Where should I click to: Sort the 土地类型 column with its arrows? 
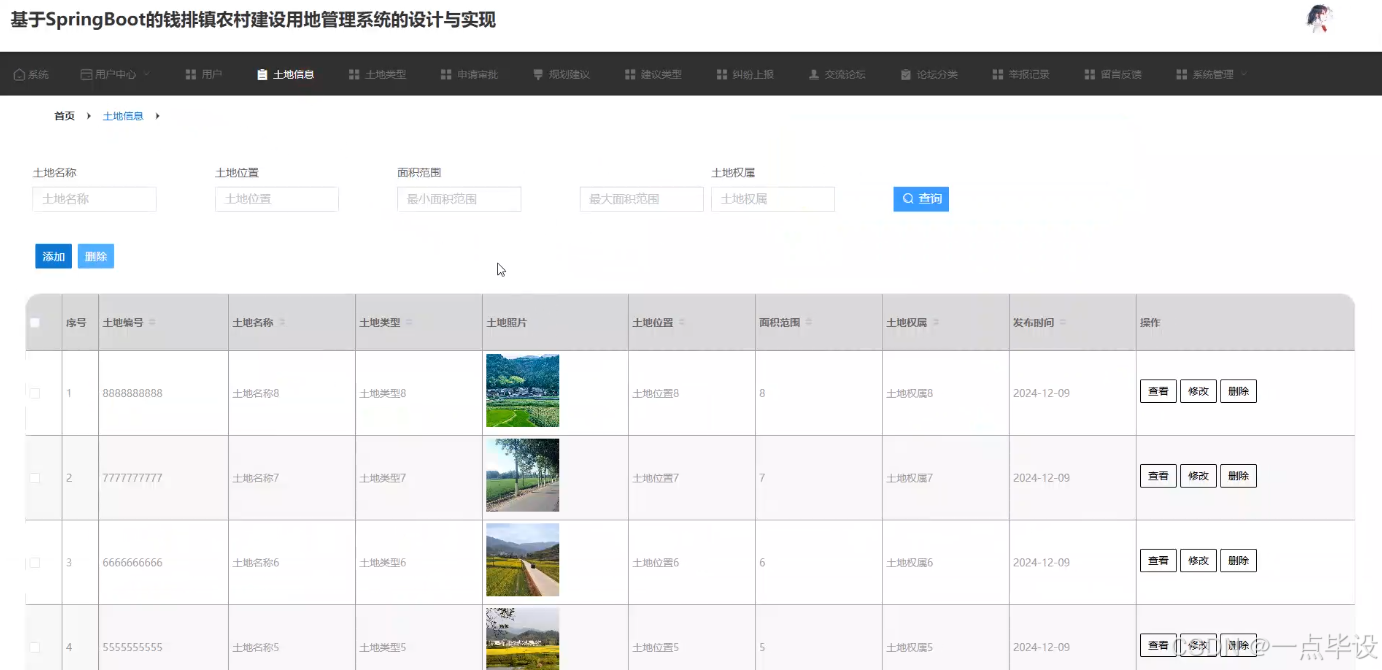[x=409, y=323]
